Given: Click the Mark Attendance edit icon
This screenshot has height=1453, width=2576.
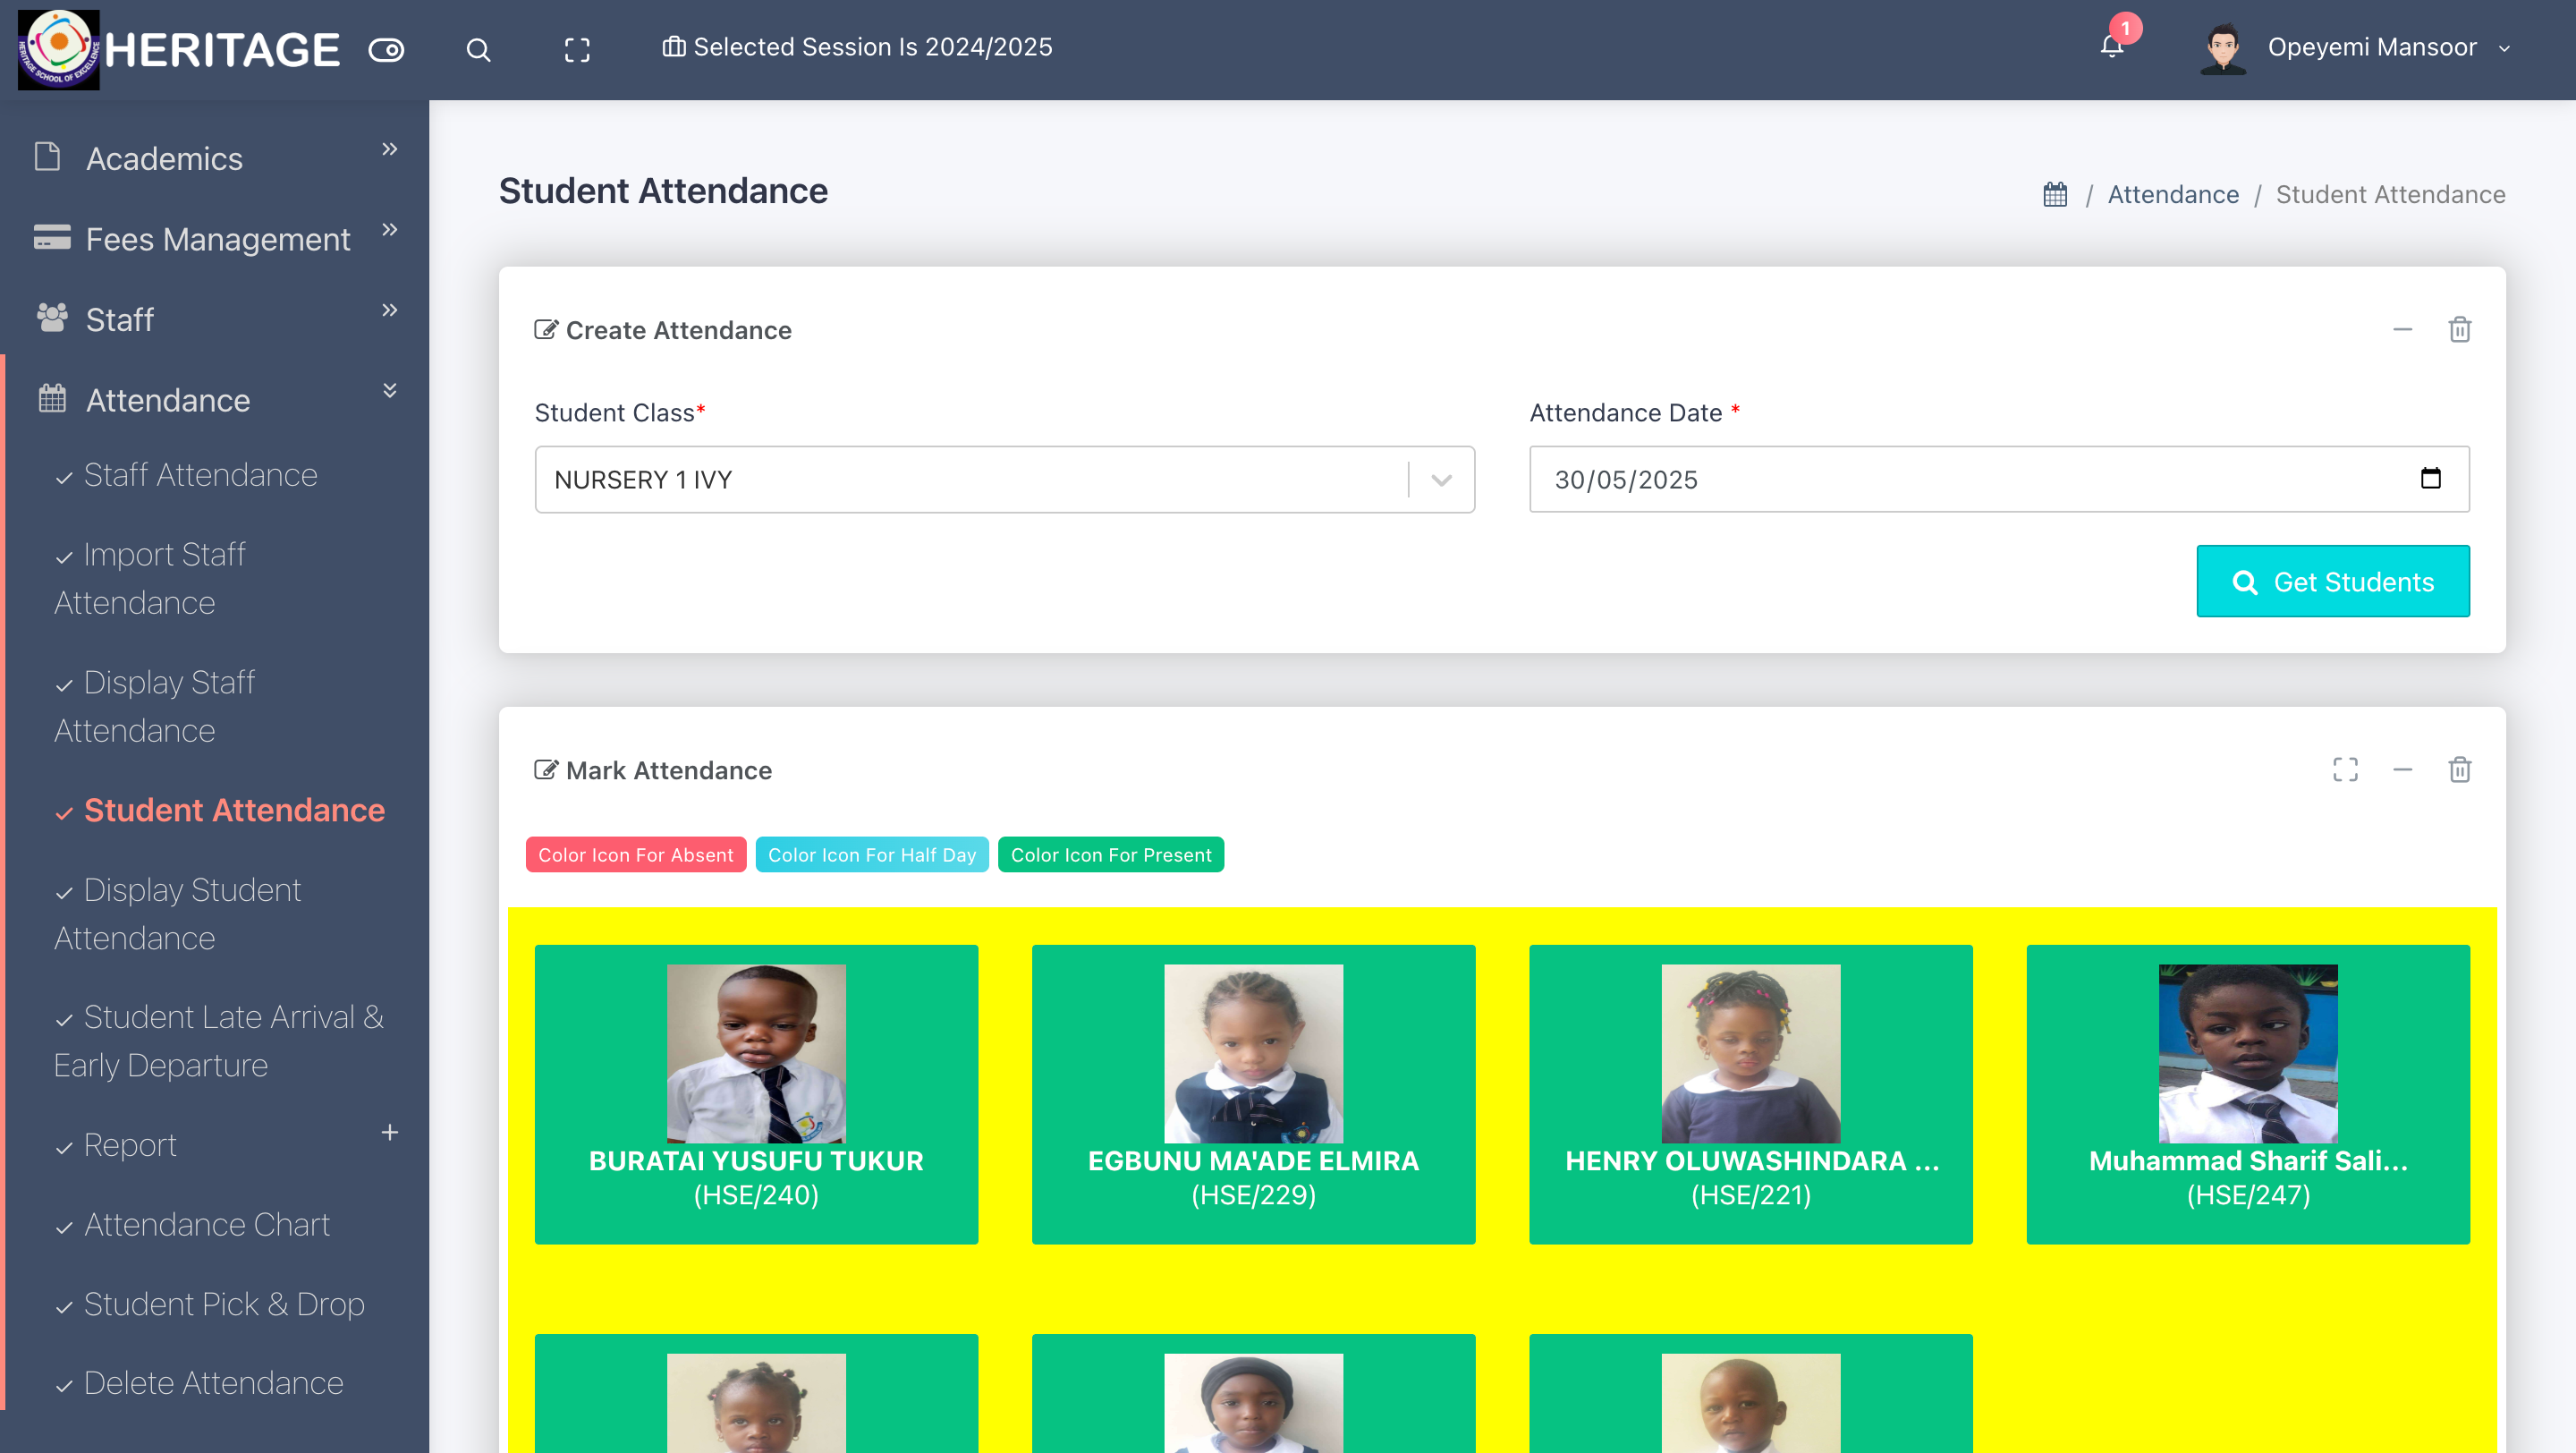Looking at the screenshot, I should tap(545, 769).
